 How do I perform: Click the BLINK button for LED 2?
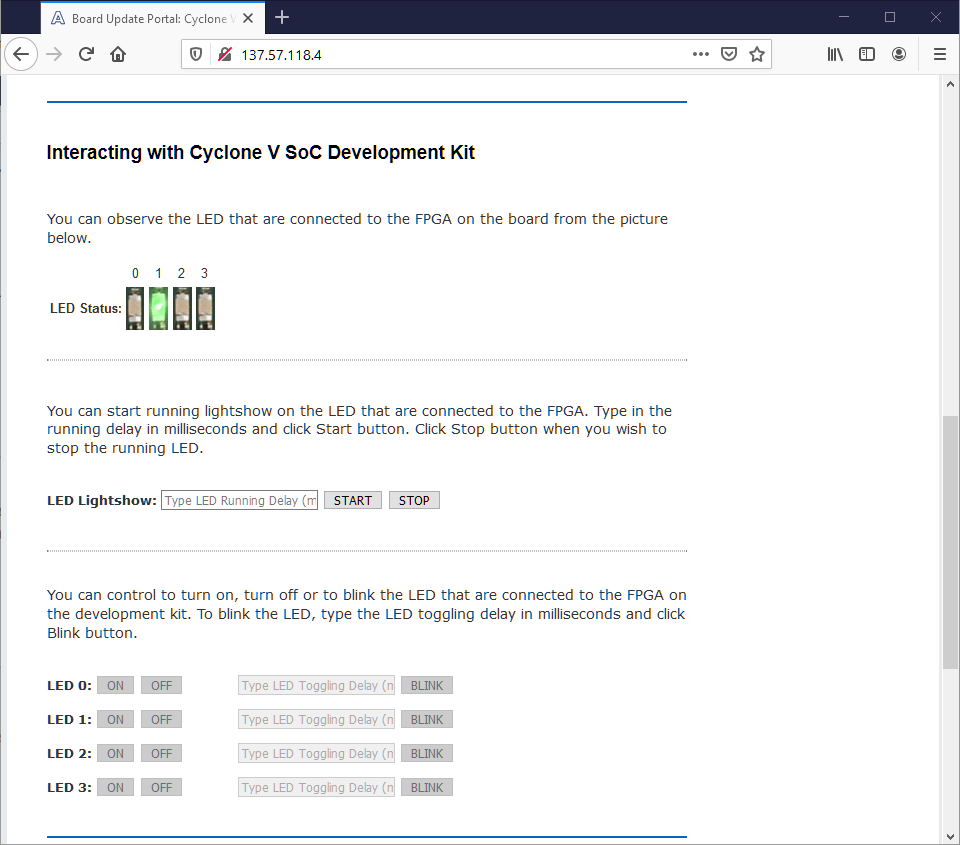427,754
